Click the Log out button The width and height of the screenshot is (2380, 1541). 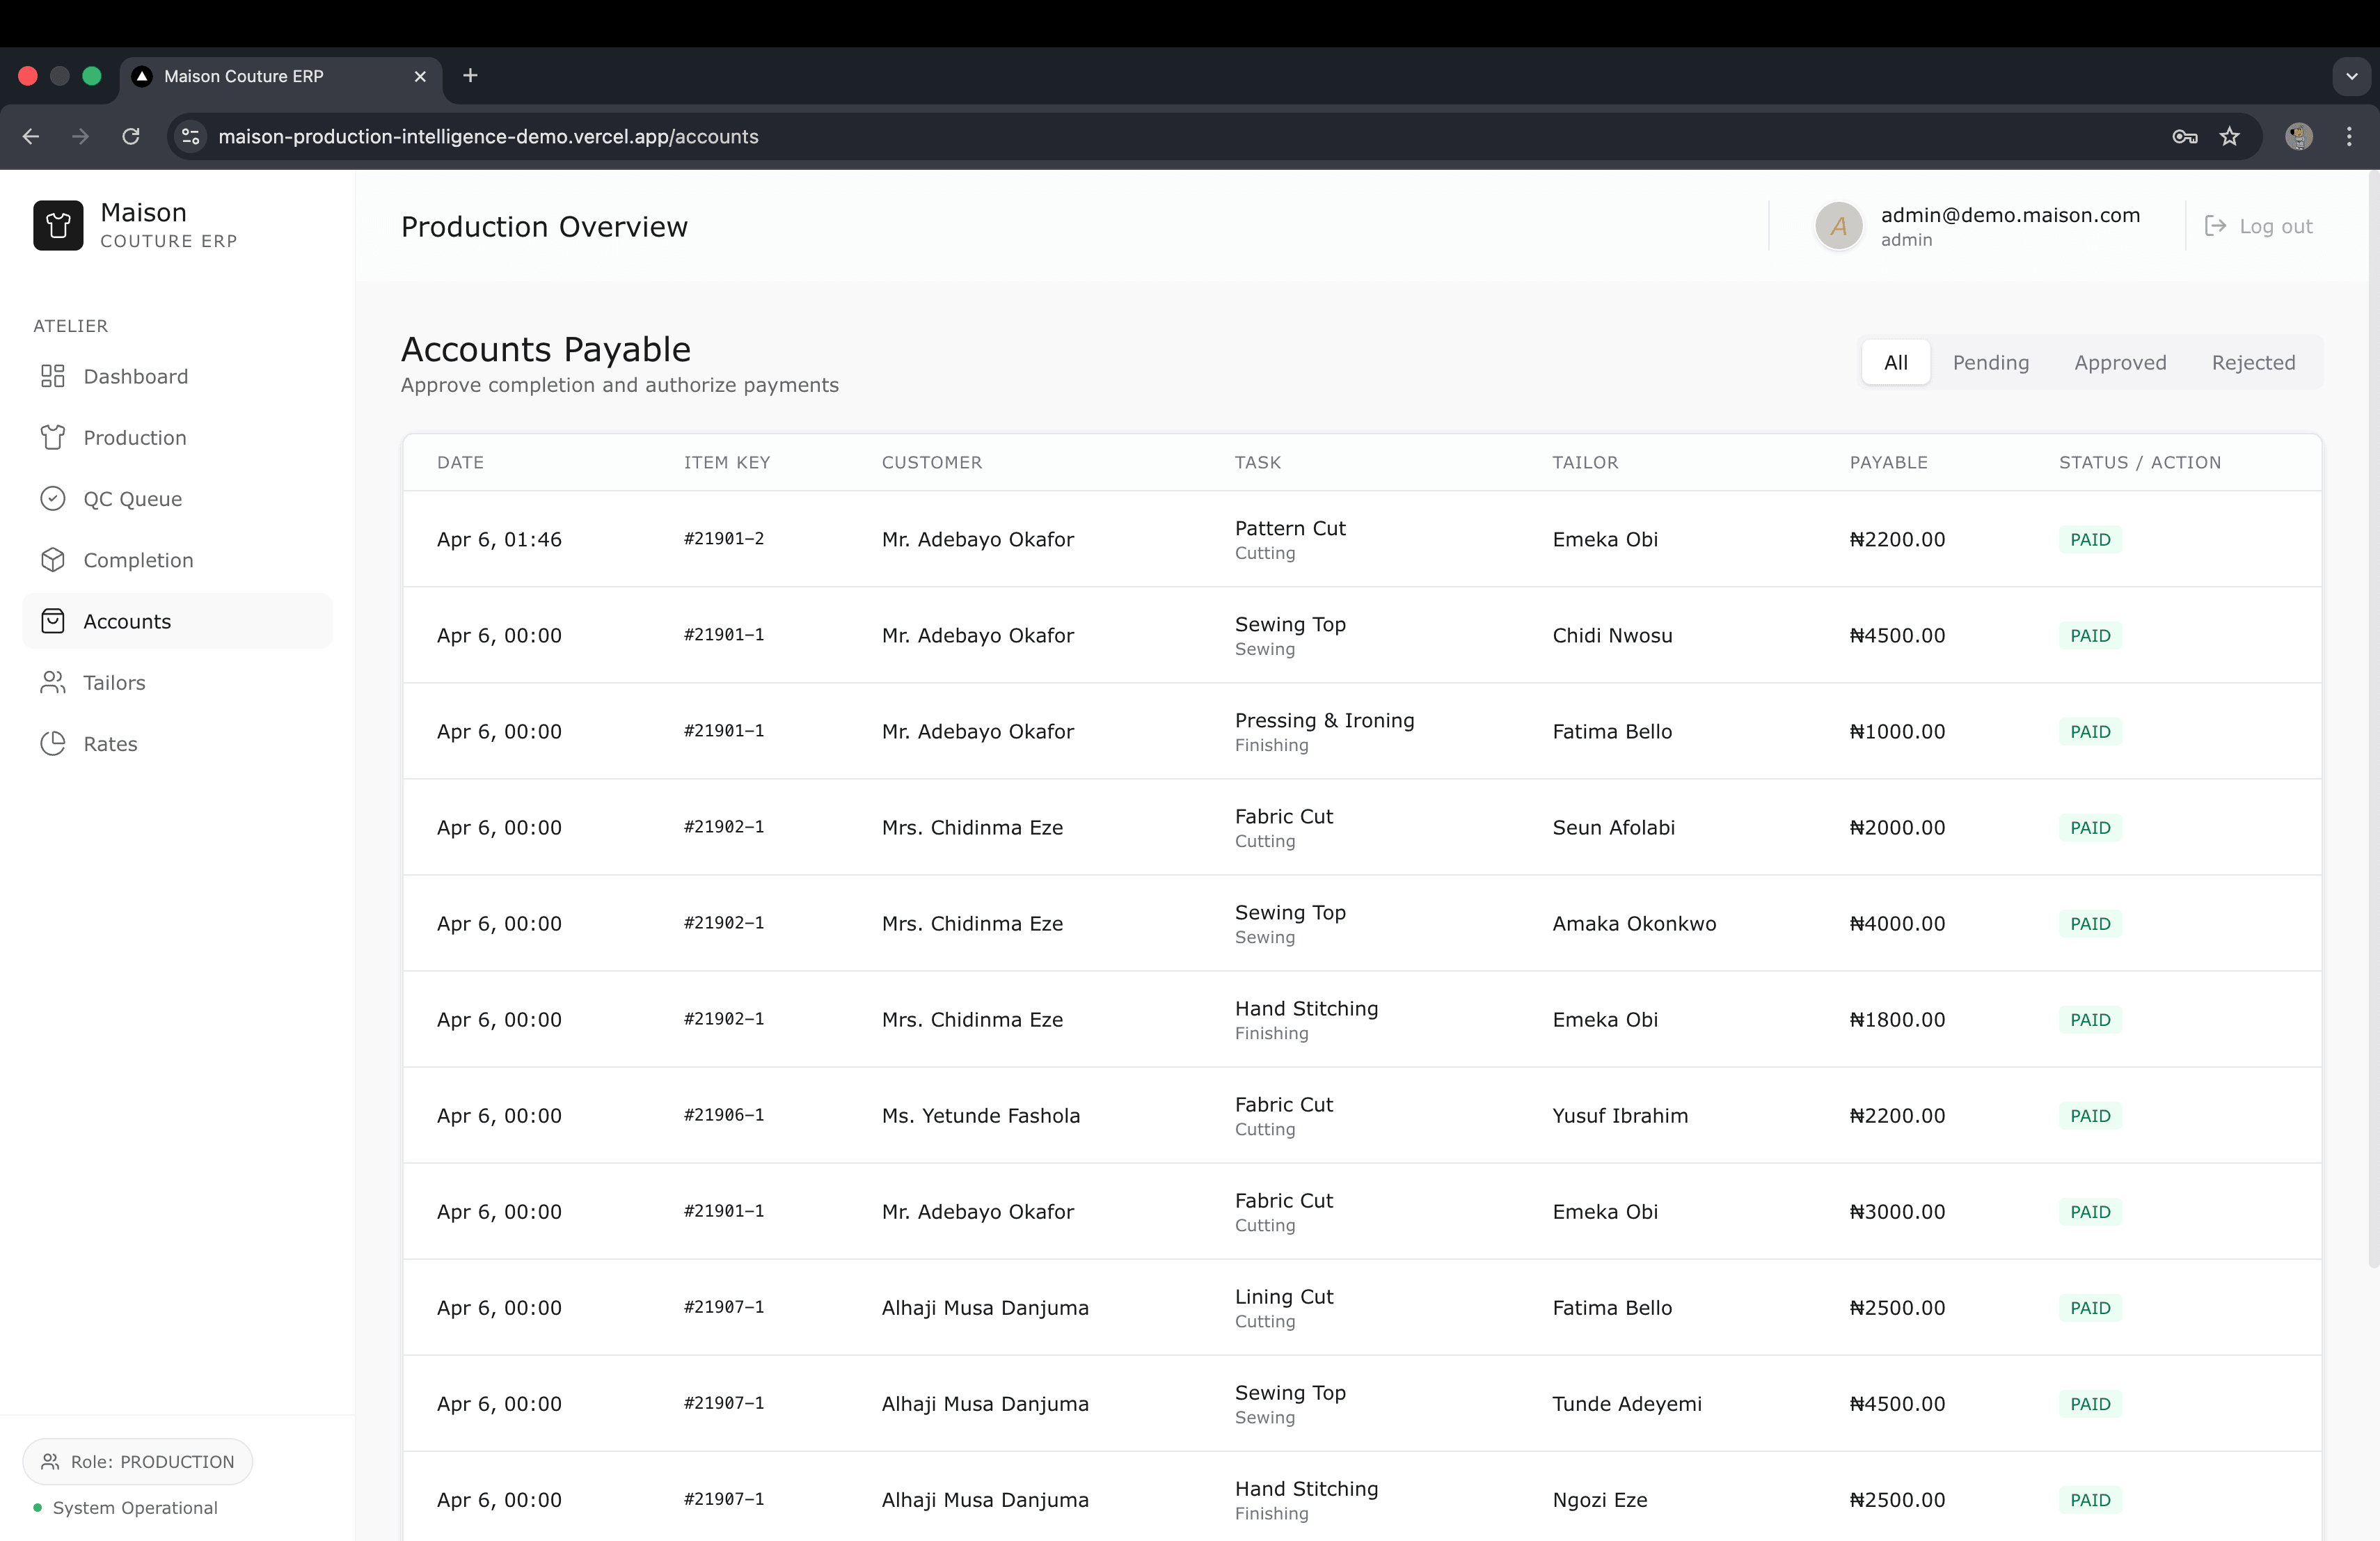pyautogui.click(x=2258, y=226)
